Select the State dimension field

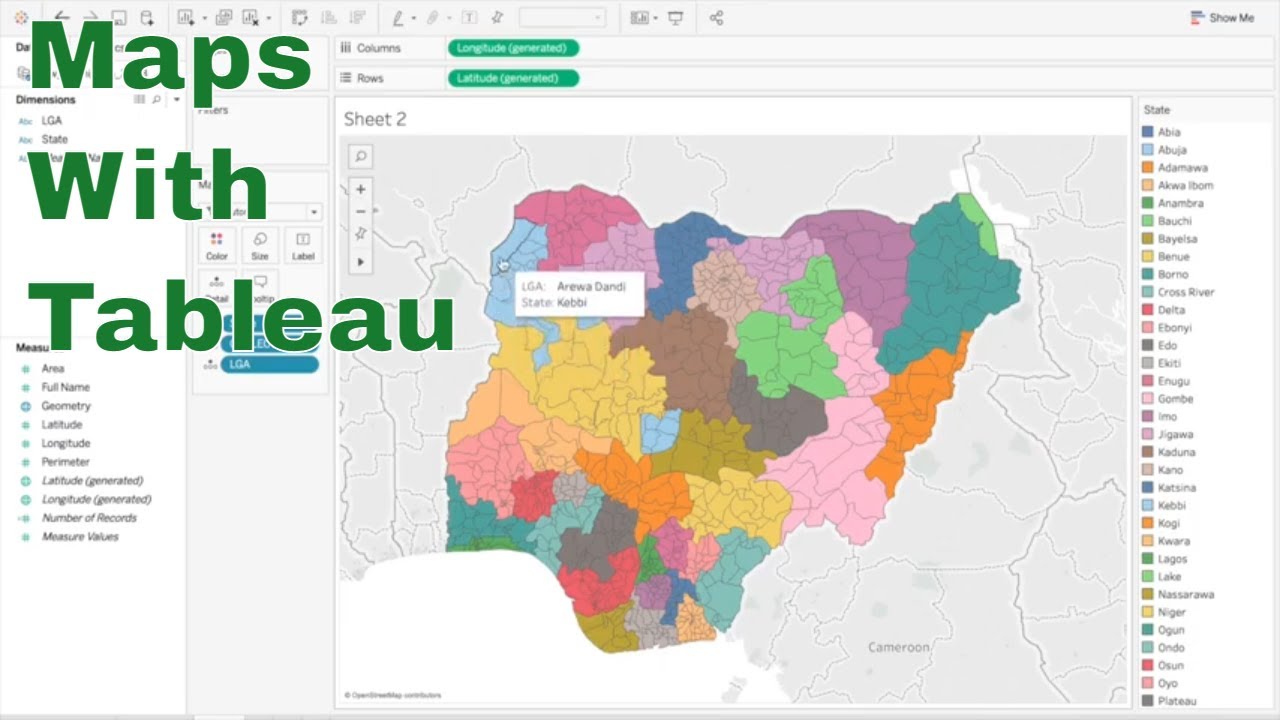click(54, 139)
